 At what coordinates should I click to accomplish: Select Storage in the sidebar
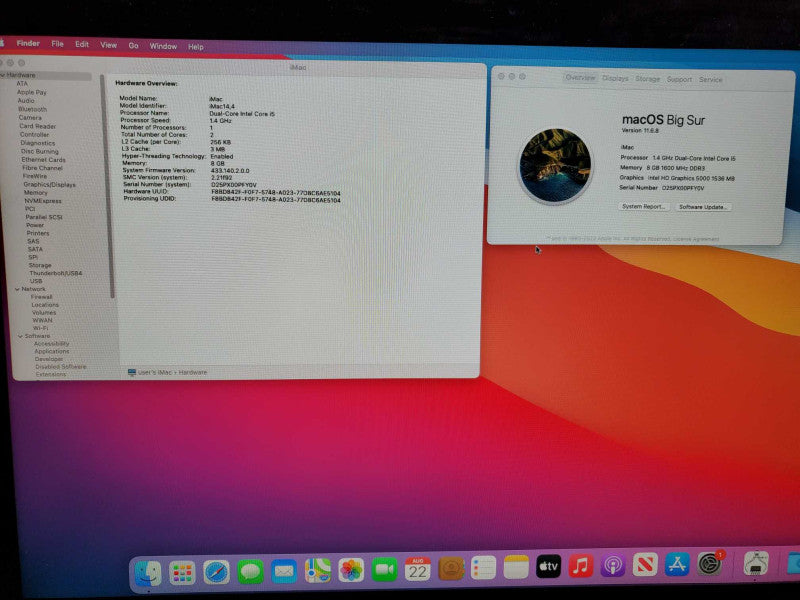click(40, 265)
